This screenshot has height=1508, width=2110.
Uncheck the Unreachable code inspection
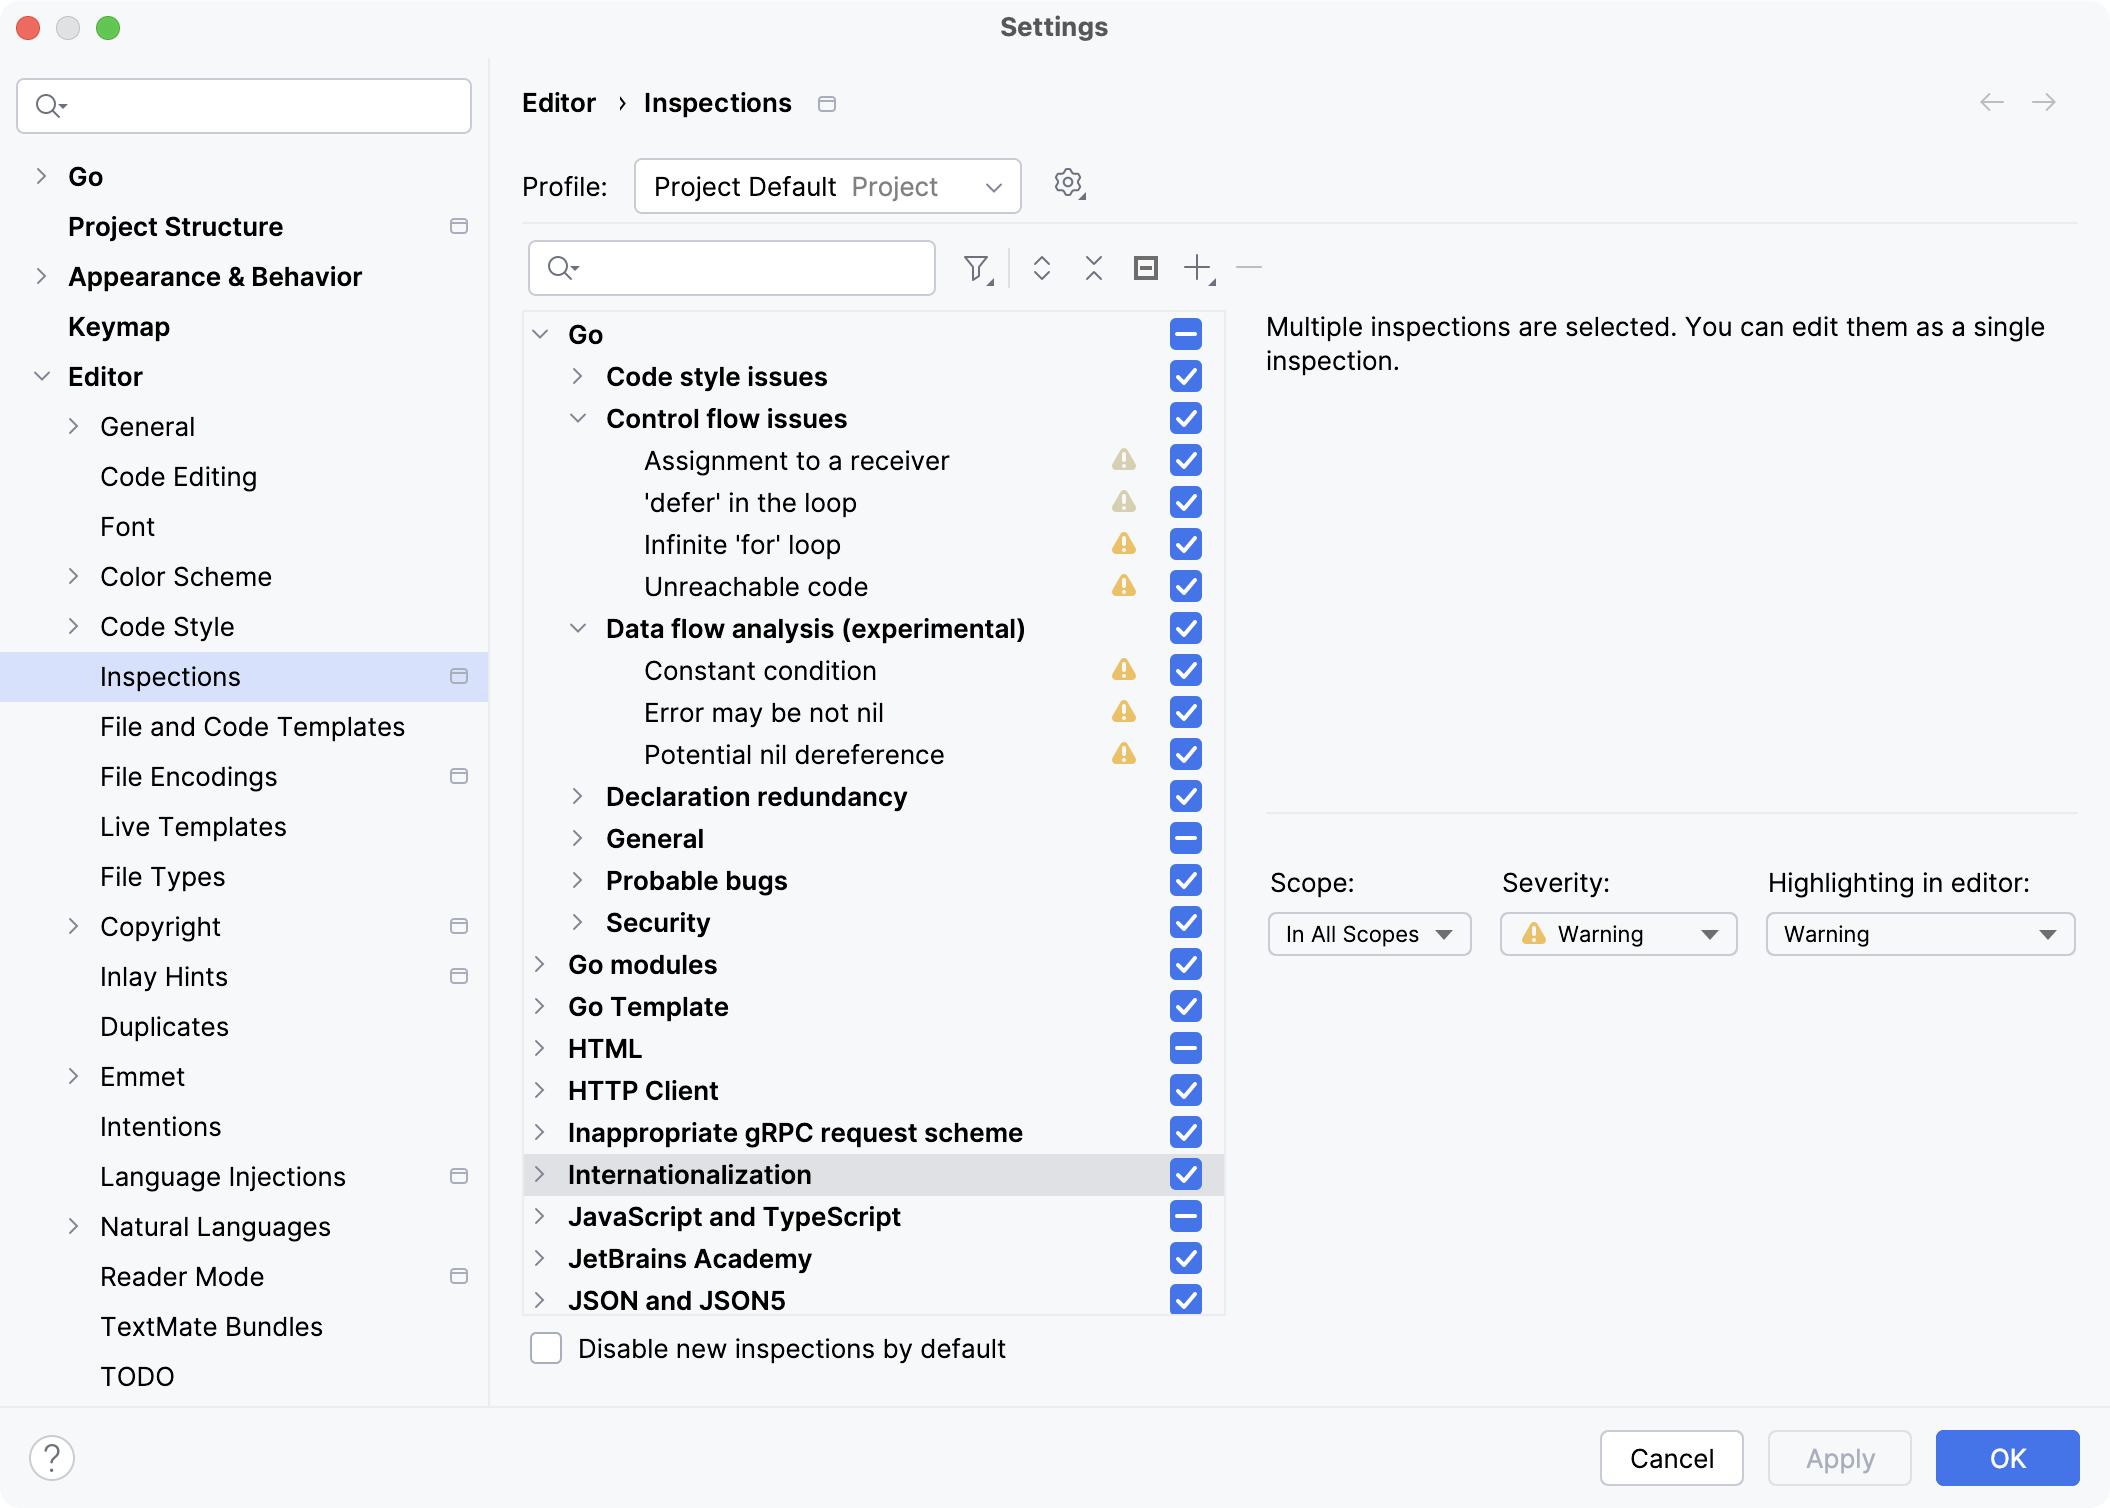[1186, 586]
